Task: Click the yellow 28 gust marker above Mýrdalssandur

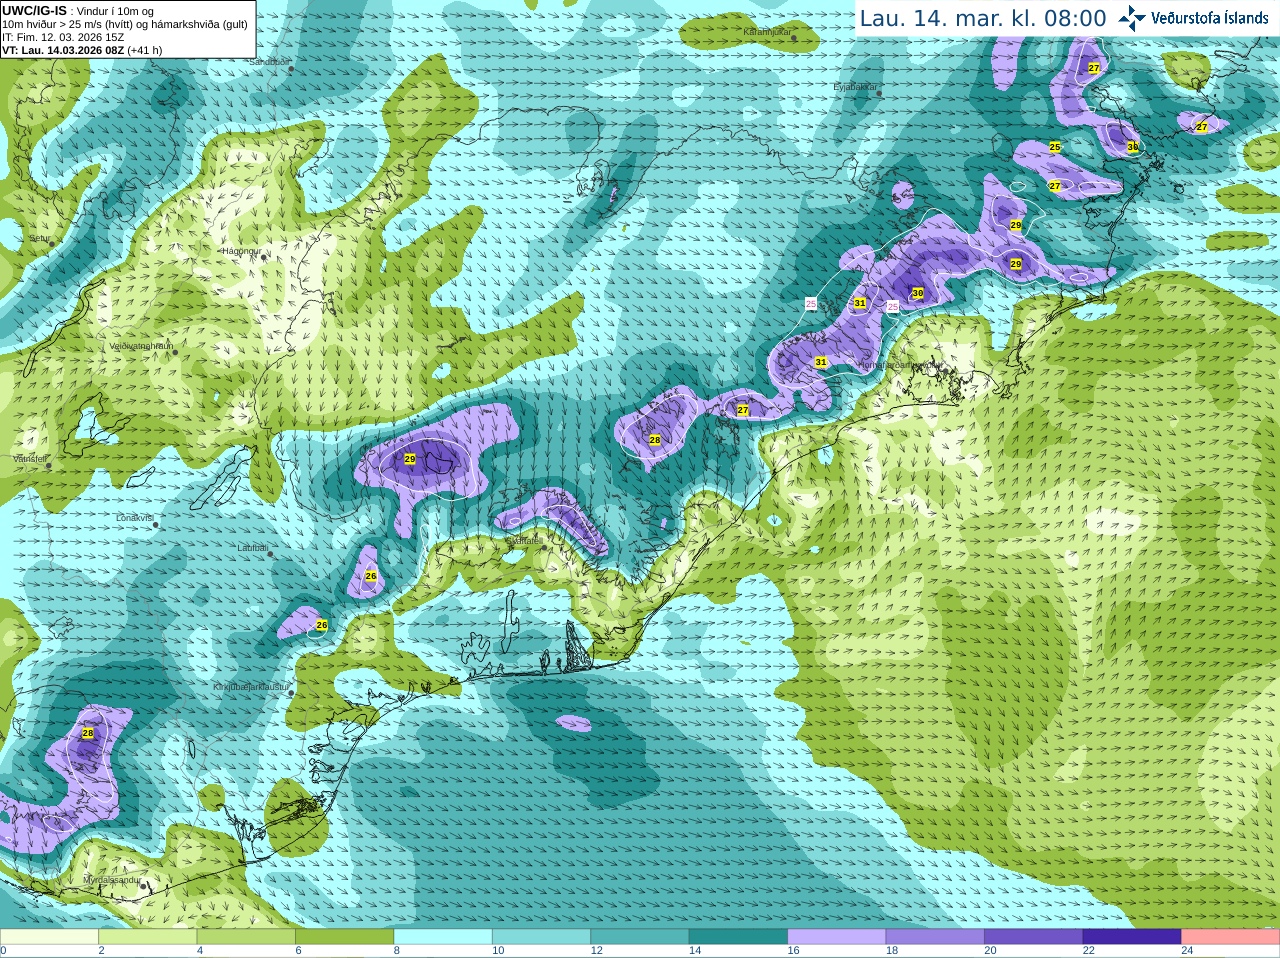Action: coord(88,733)
